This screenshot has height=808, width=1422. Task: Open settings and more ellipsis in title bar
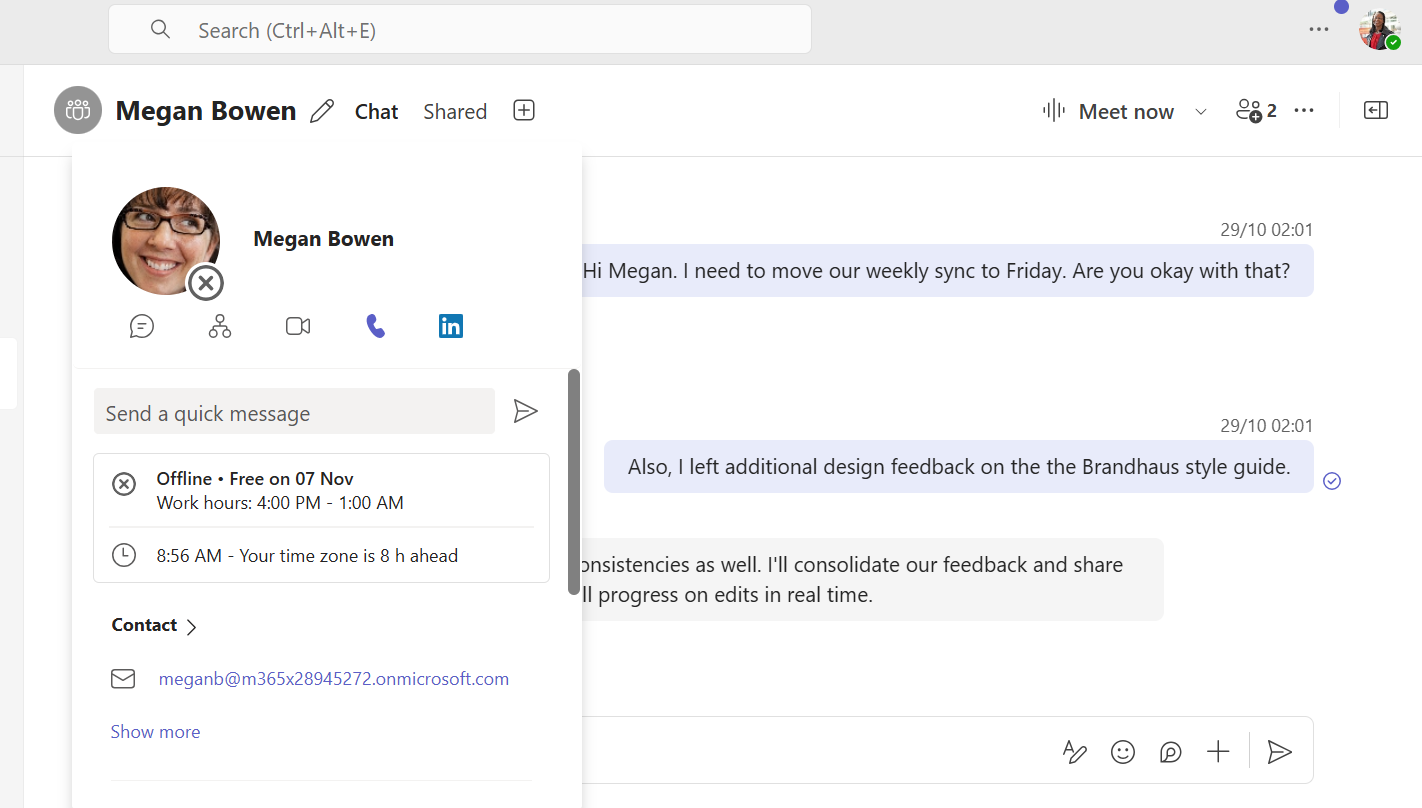pos(1319,29)
